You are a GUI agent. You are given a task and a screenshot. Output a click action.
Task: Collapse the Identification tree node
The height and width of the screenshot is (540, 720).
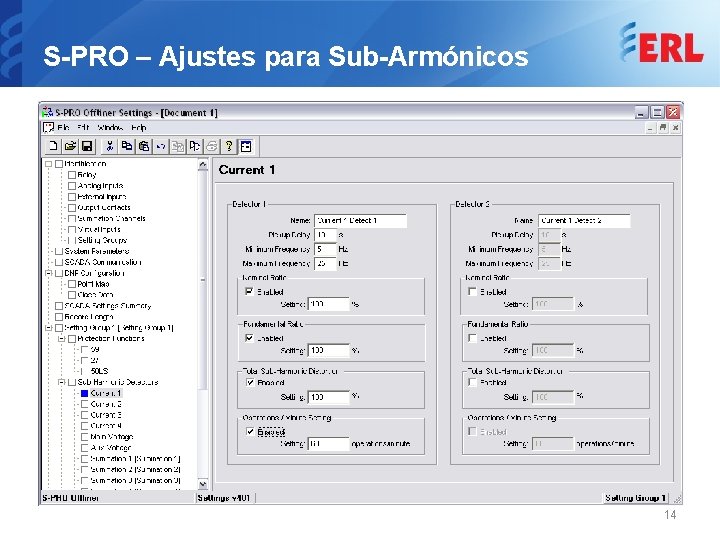pyautogui.click(x=49, y=163)
